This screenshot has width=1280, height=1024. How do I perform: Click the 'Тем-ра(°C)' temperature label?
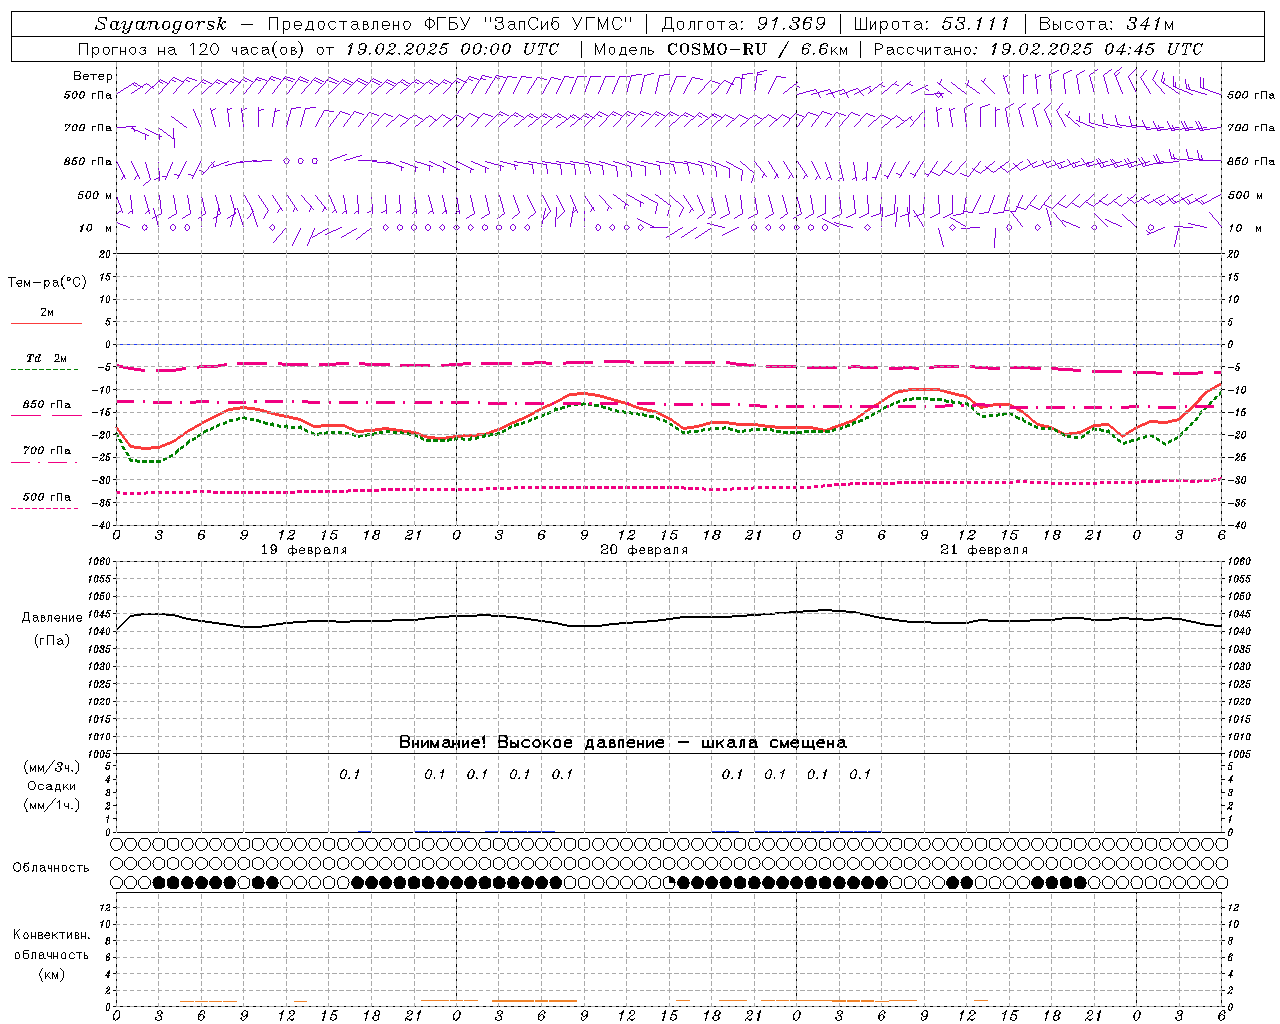[47, 283]
